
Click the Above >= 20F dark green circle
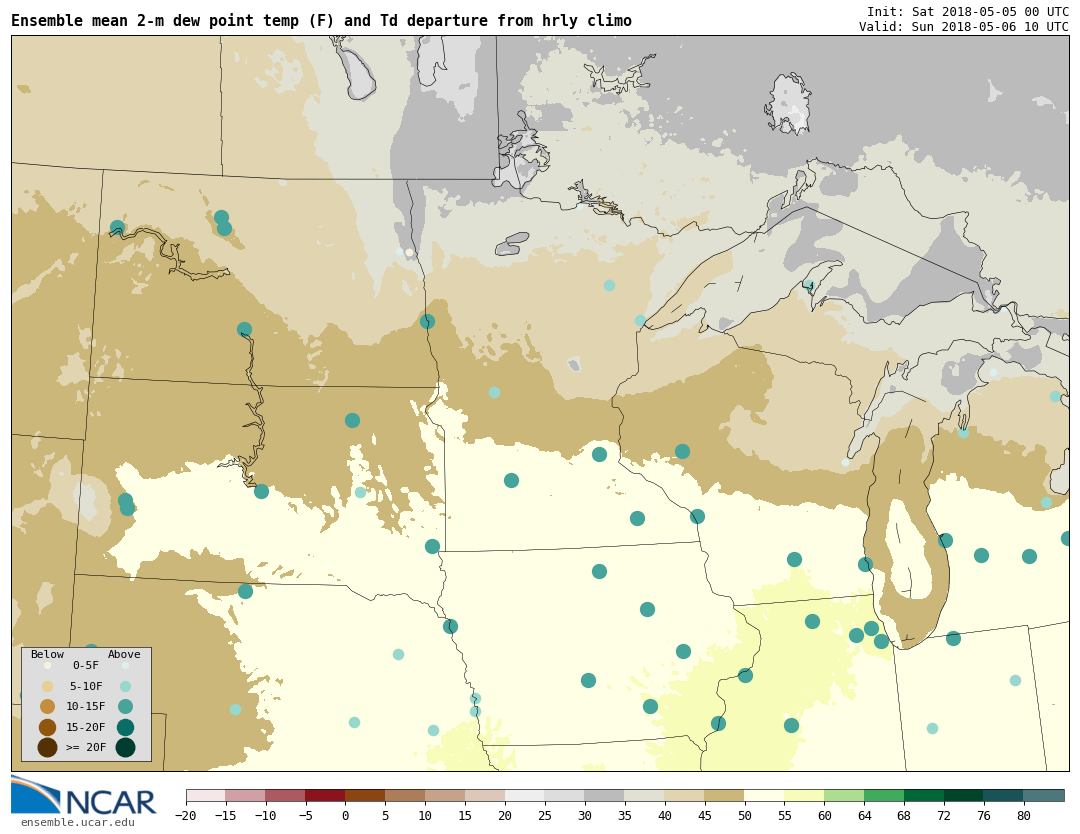[125, 747]
